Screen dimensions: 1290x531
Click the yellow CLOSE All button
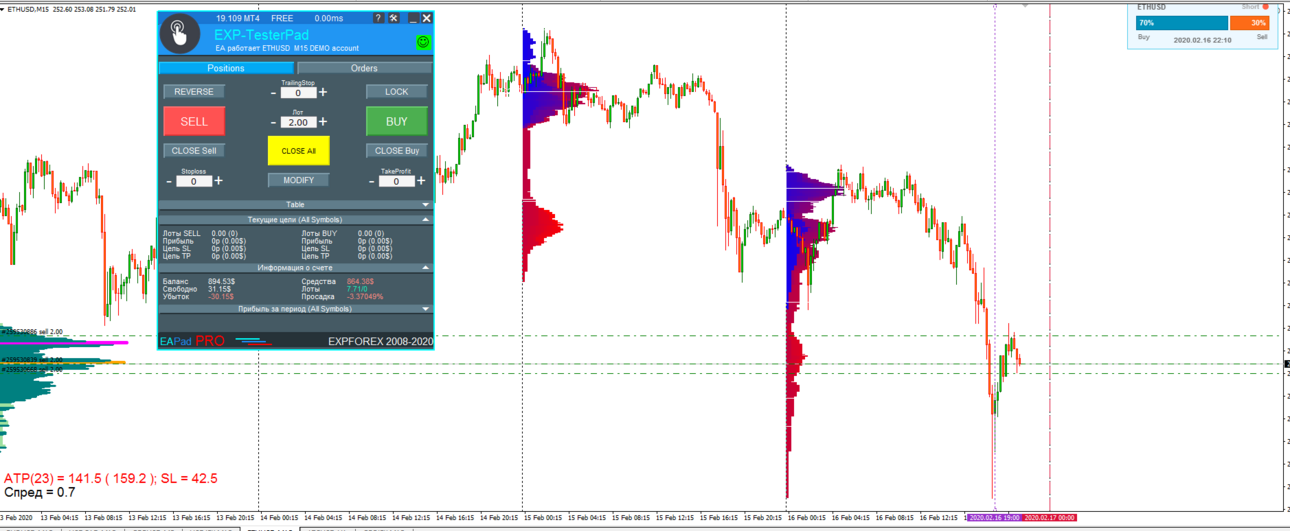tap(298, 151)
